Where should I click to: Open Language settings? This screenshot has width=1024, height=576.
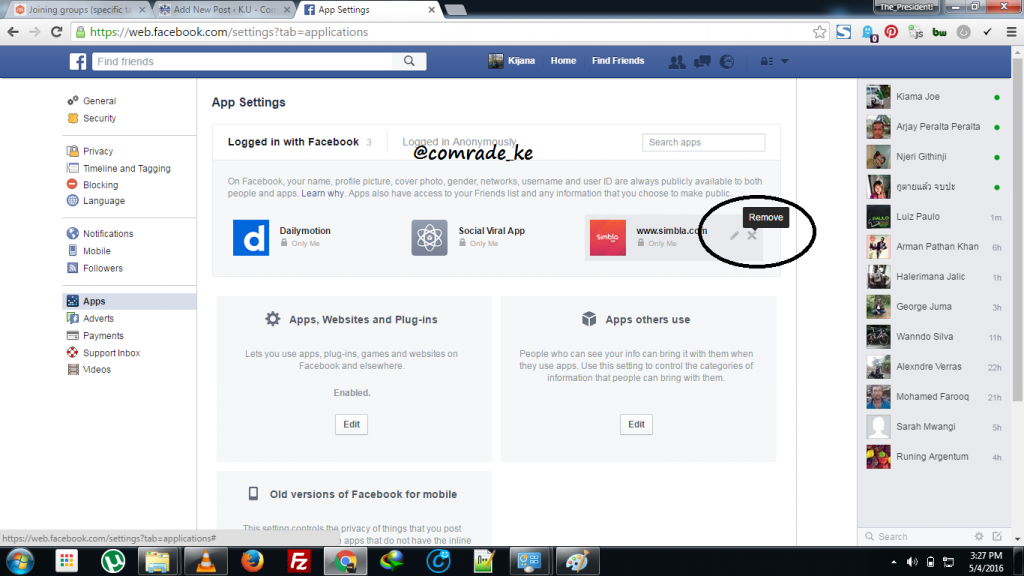(x=103, y=200)
